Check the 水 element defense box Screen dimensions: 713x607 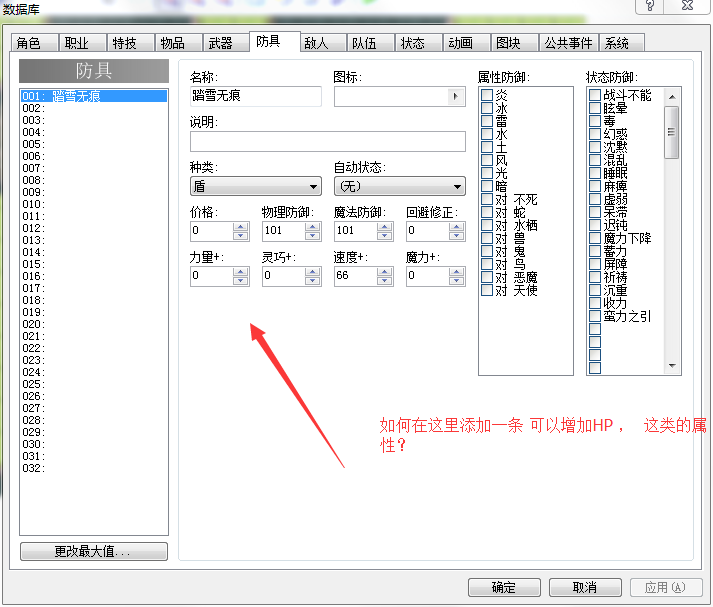tap(487, 134)
